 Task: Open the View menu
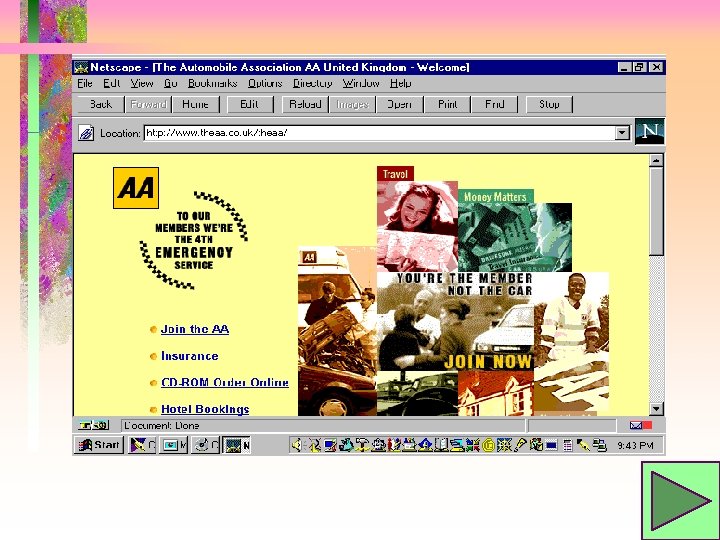point(142,84)
